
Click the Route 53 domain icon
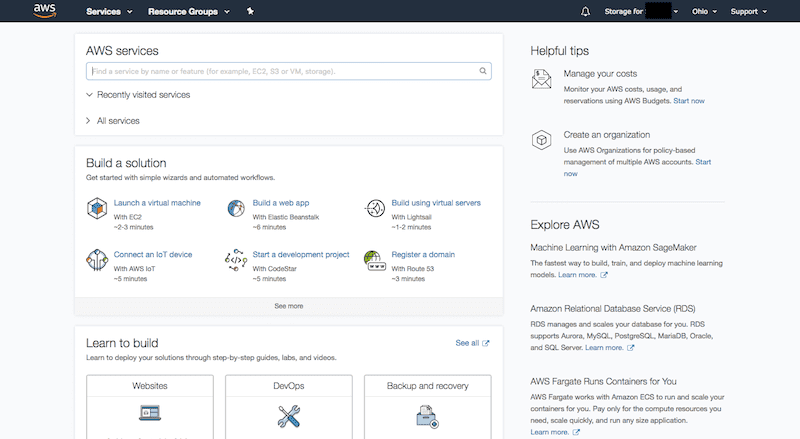coord(374,260)
